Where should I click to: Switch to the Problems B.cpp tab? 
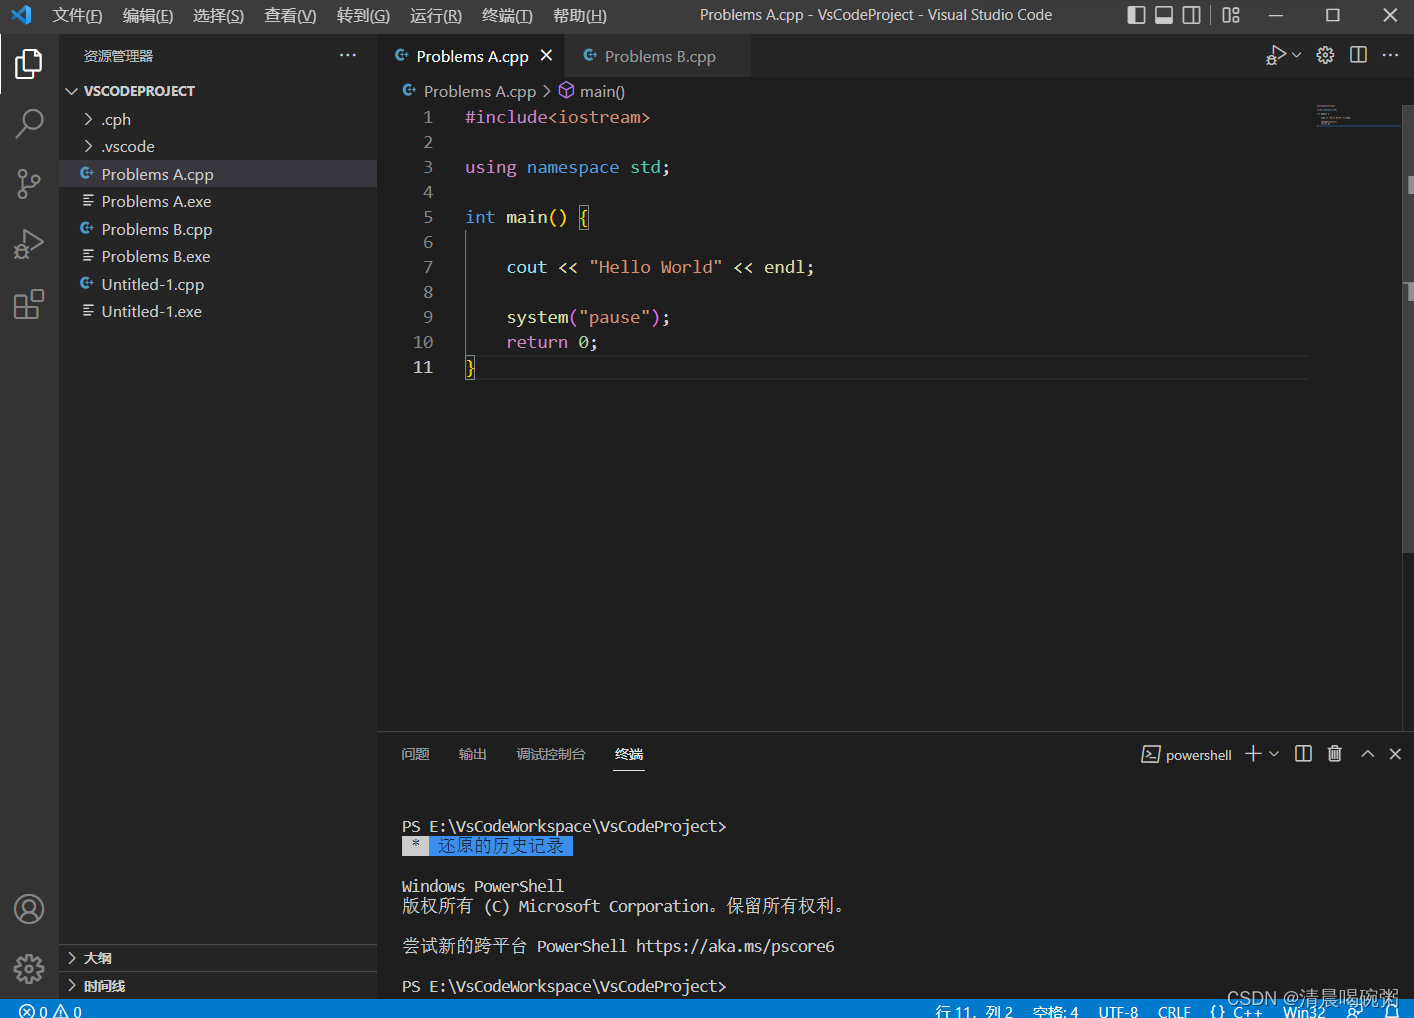tap(657, 56)
